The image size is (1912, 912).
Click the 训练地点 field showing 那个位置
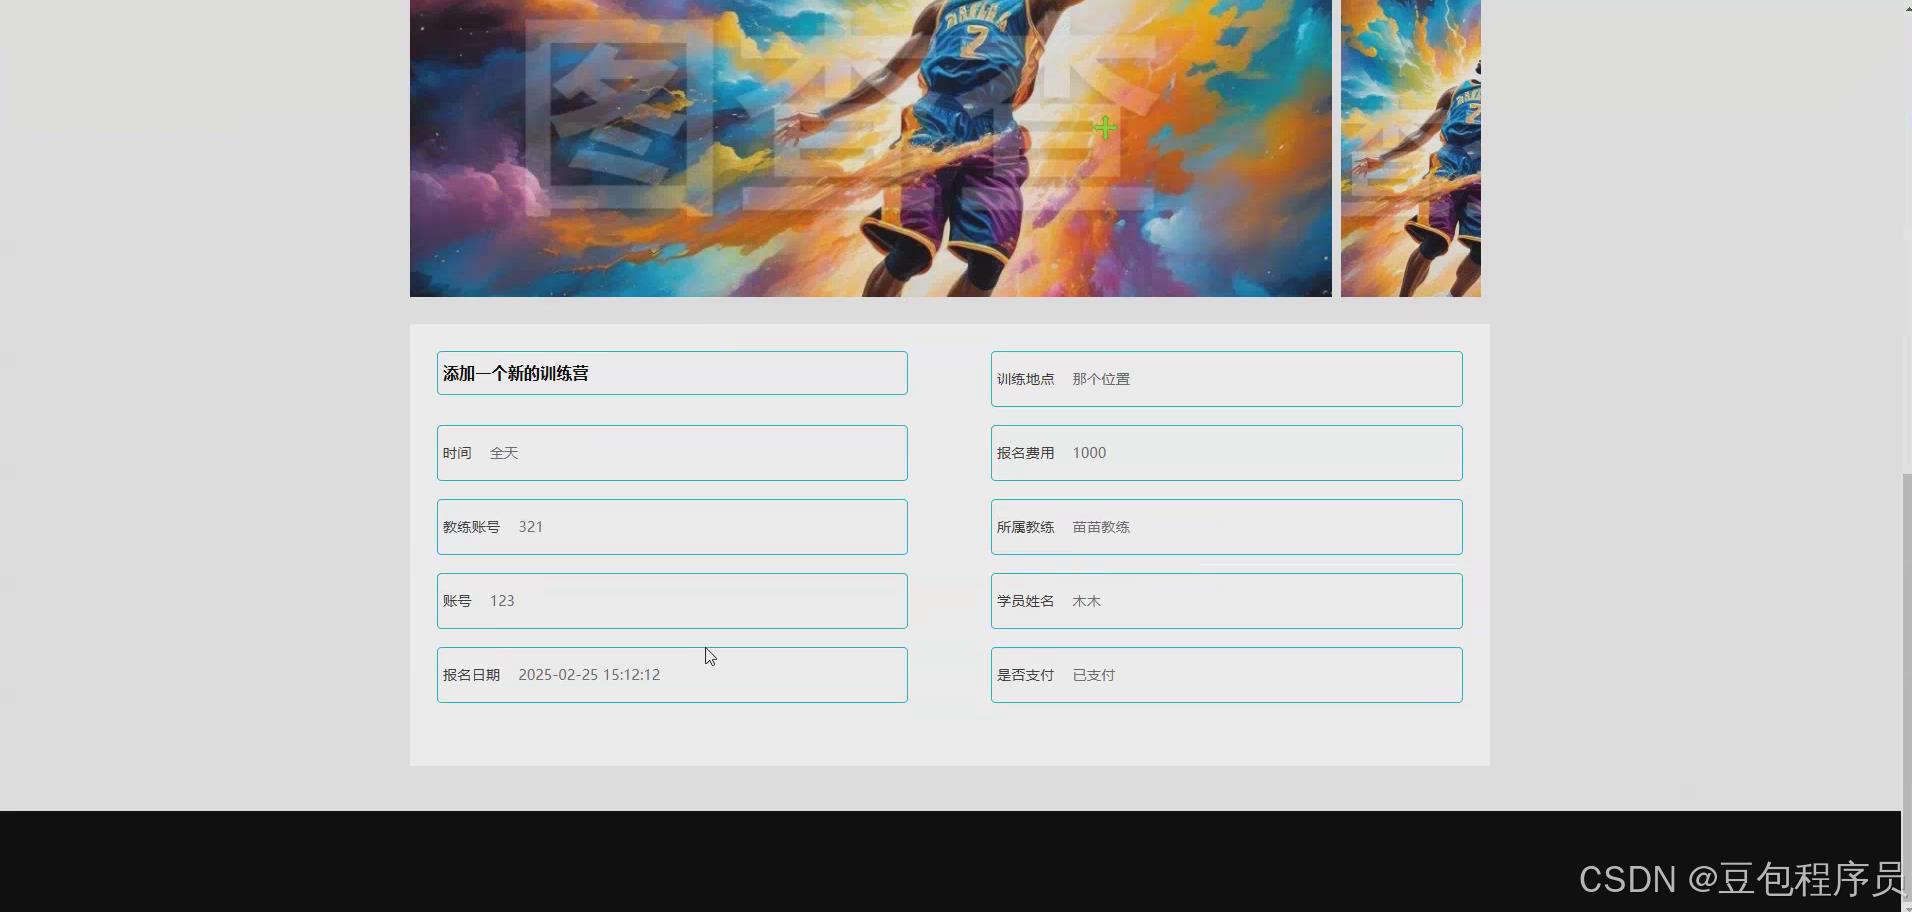(x=1226, y=379)
